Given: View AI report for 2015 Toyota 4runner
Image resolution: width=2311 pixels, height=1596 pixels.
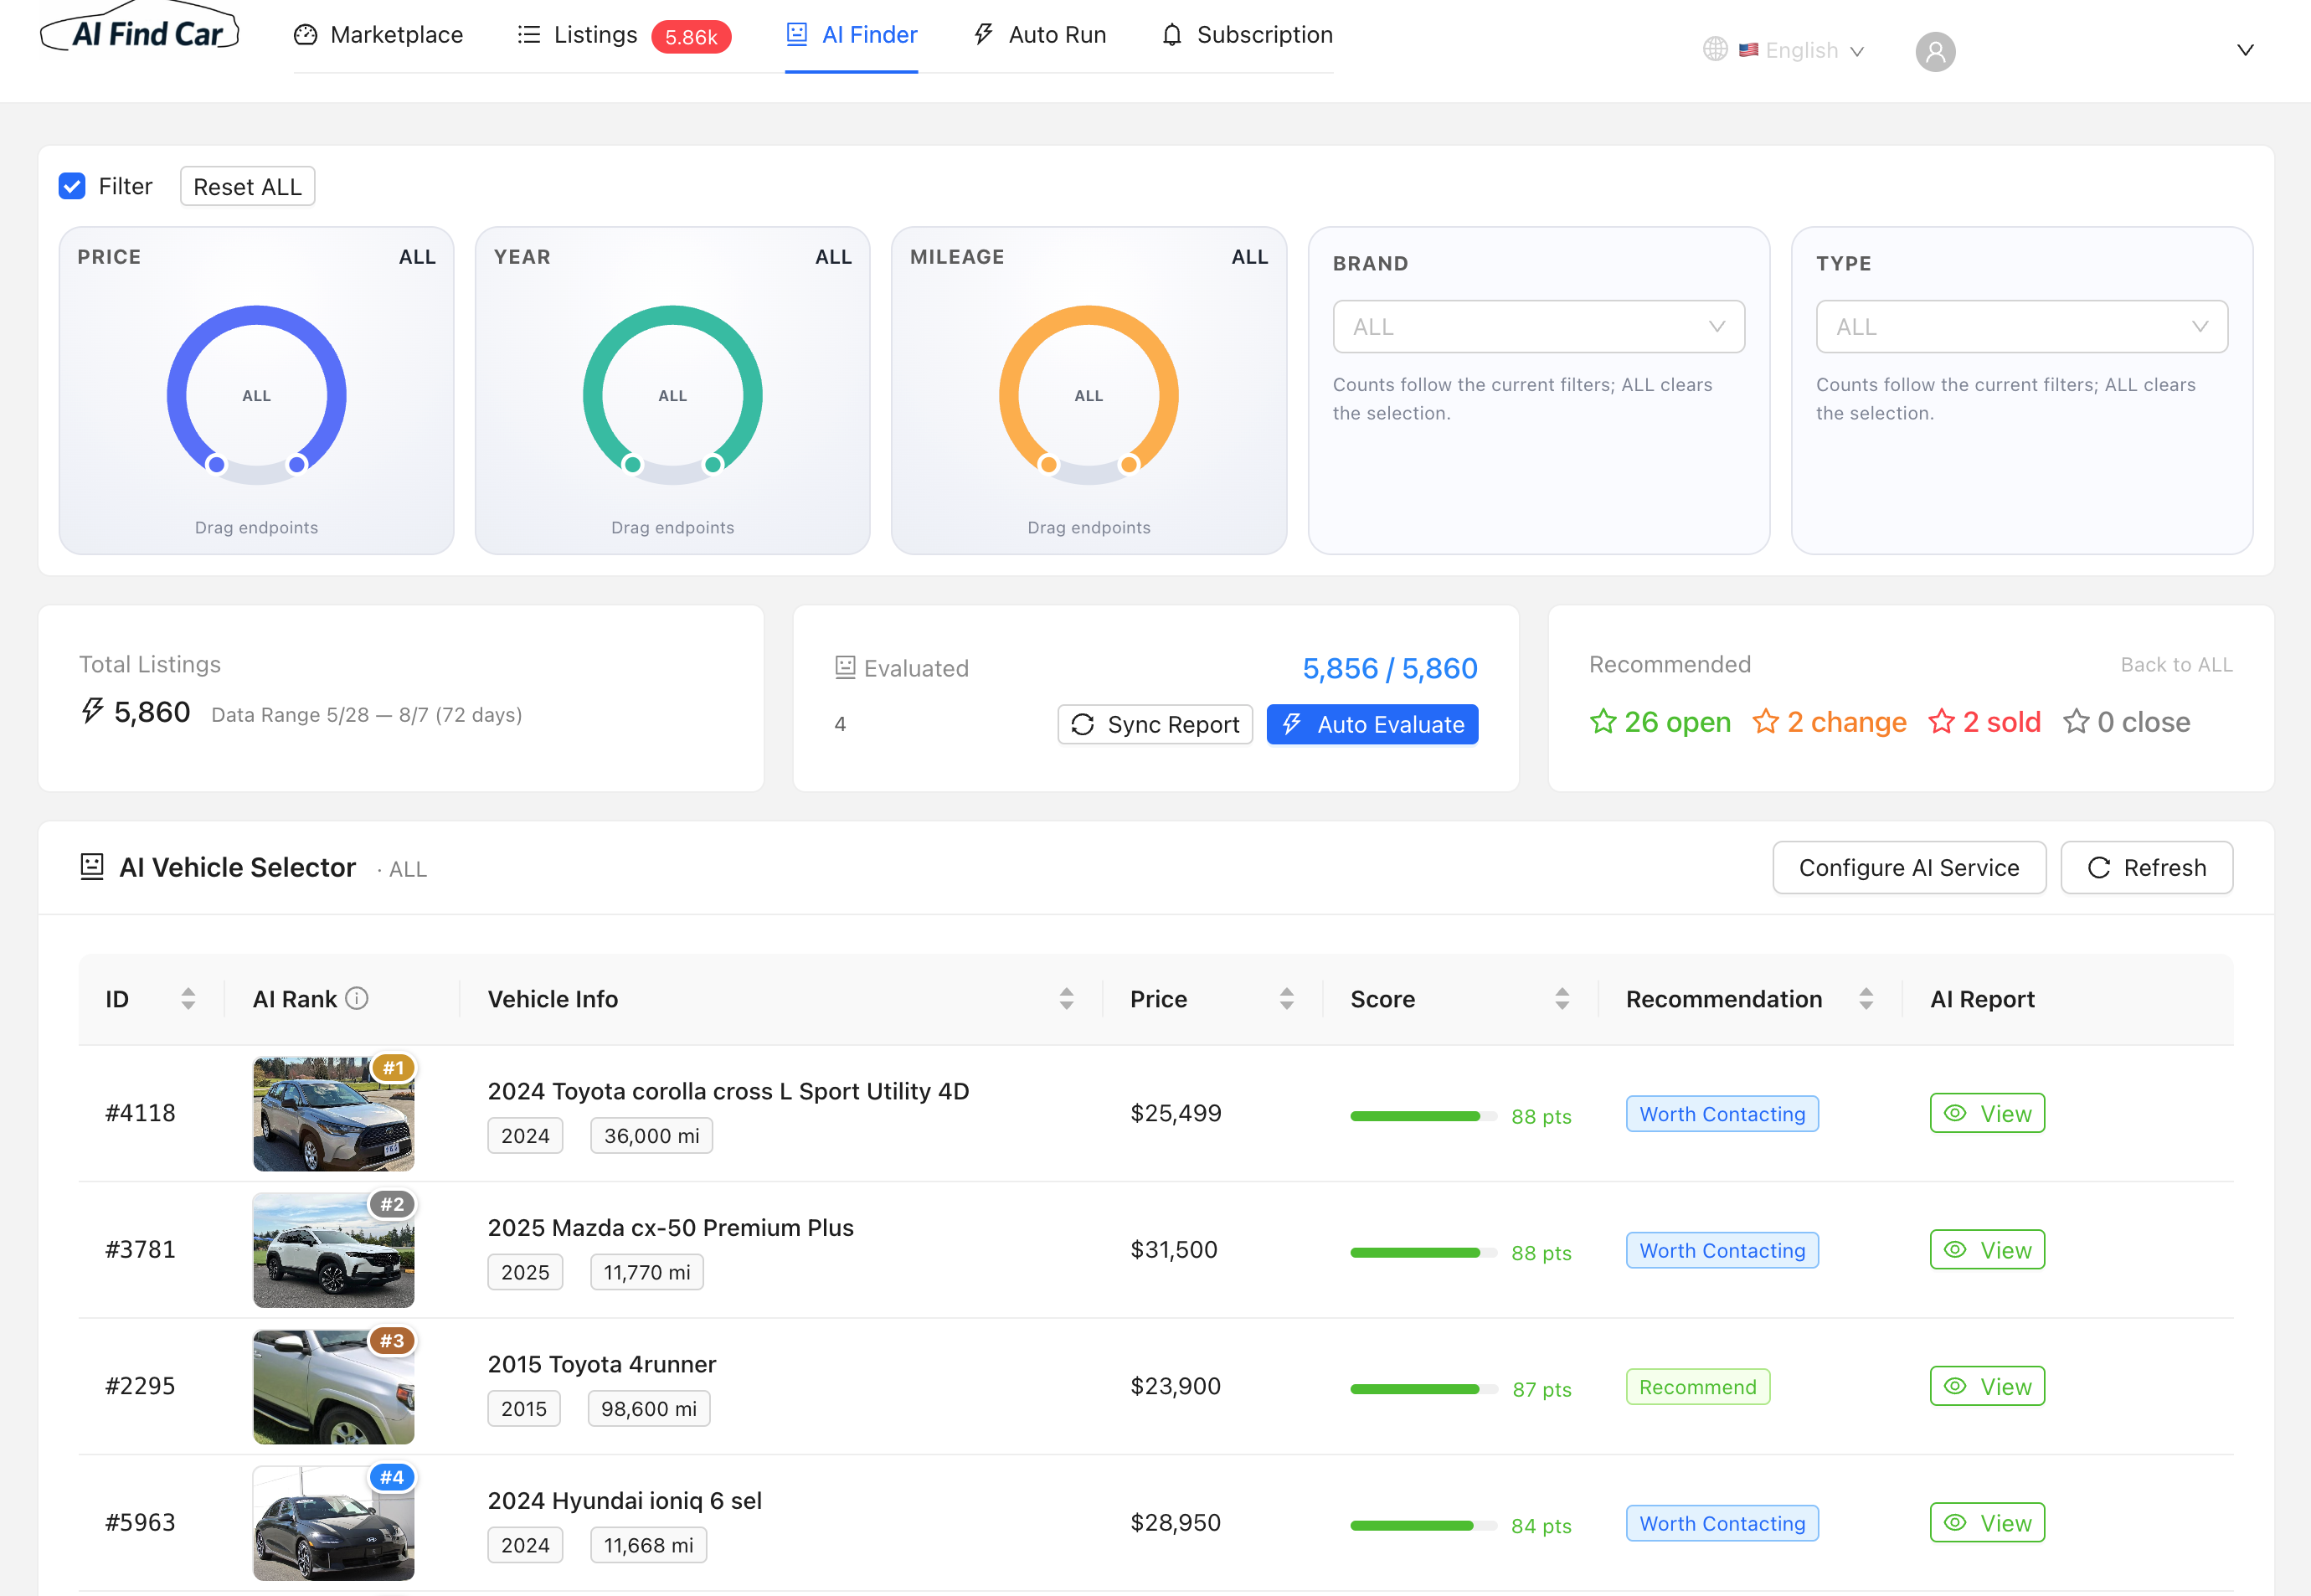Looking at the screenshot, I should coord(1987,1386).
